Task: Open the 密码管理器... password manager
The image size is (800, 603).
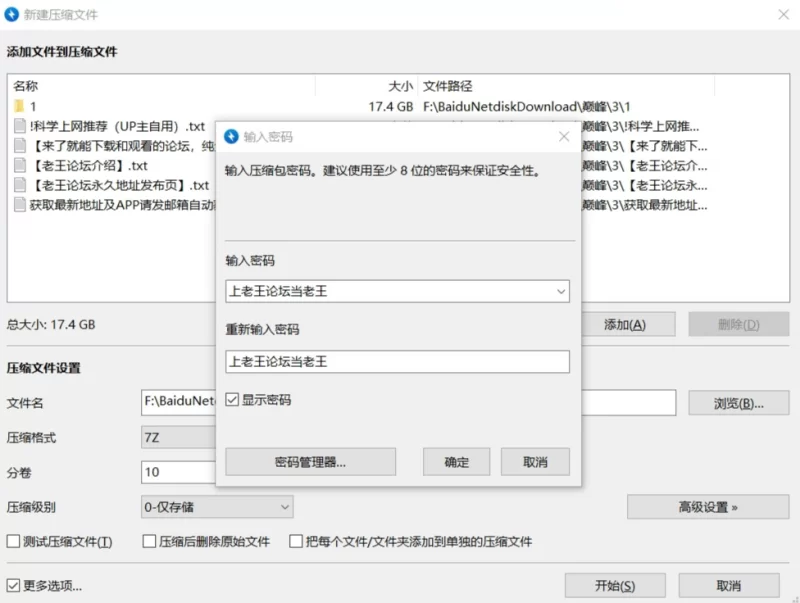Action: (310, 462)
